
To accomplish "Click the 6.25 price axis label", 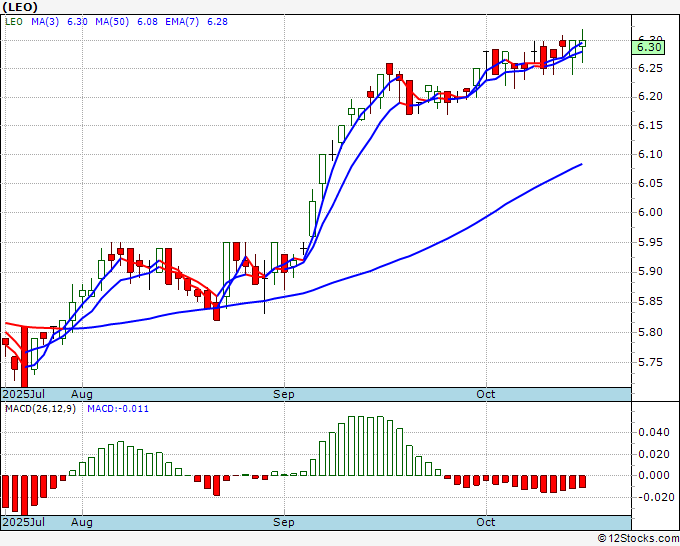I will pyautogui.click(x=651, y=68).
